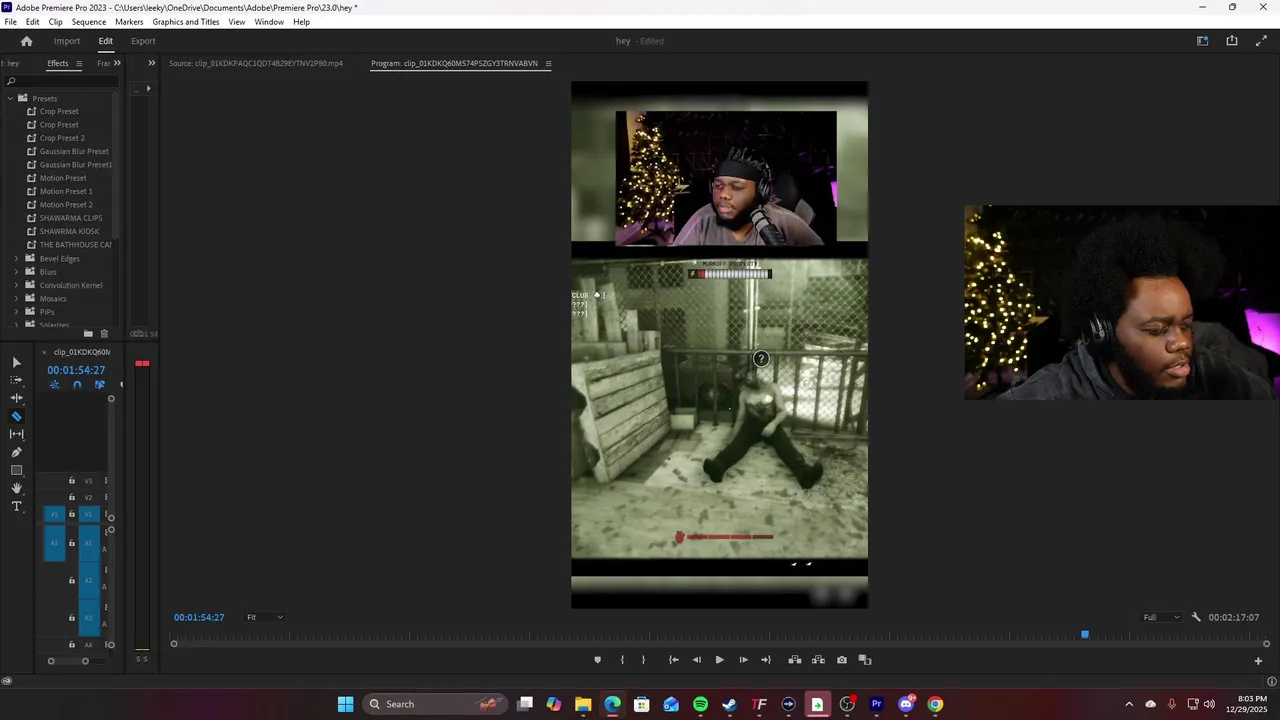Click the Lift button
The height and width of the screenshot is (720, 1280).
[x=795, y=660]
